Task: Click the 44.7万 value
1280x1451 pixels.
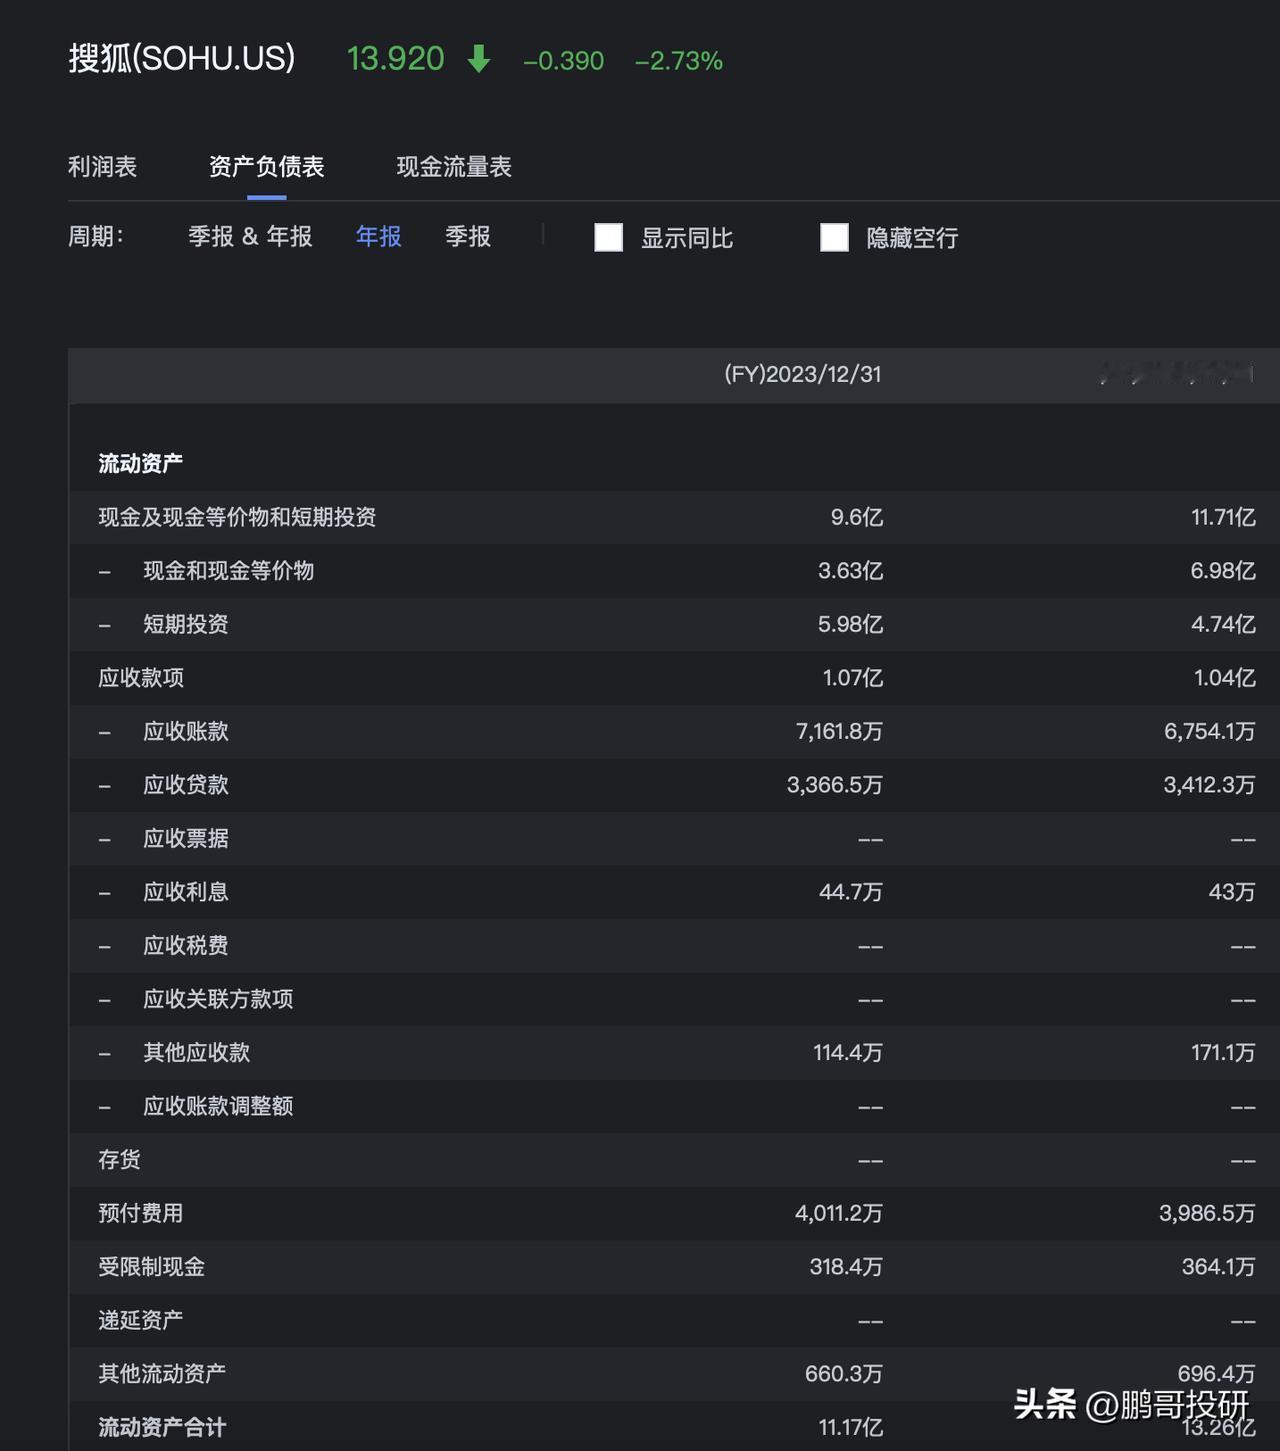Action: pyautogui.click(x=851, y=892)
